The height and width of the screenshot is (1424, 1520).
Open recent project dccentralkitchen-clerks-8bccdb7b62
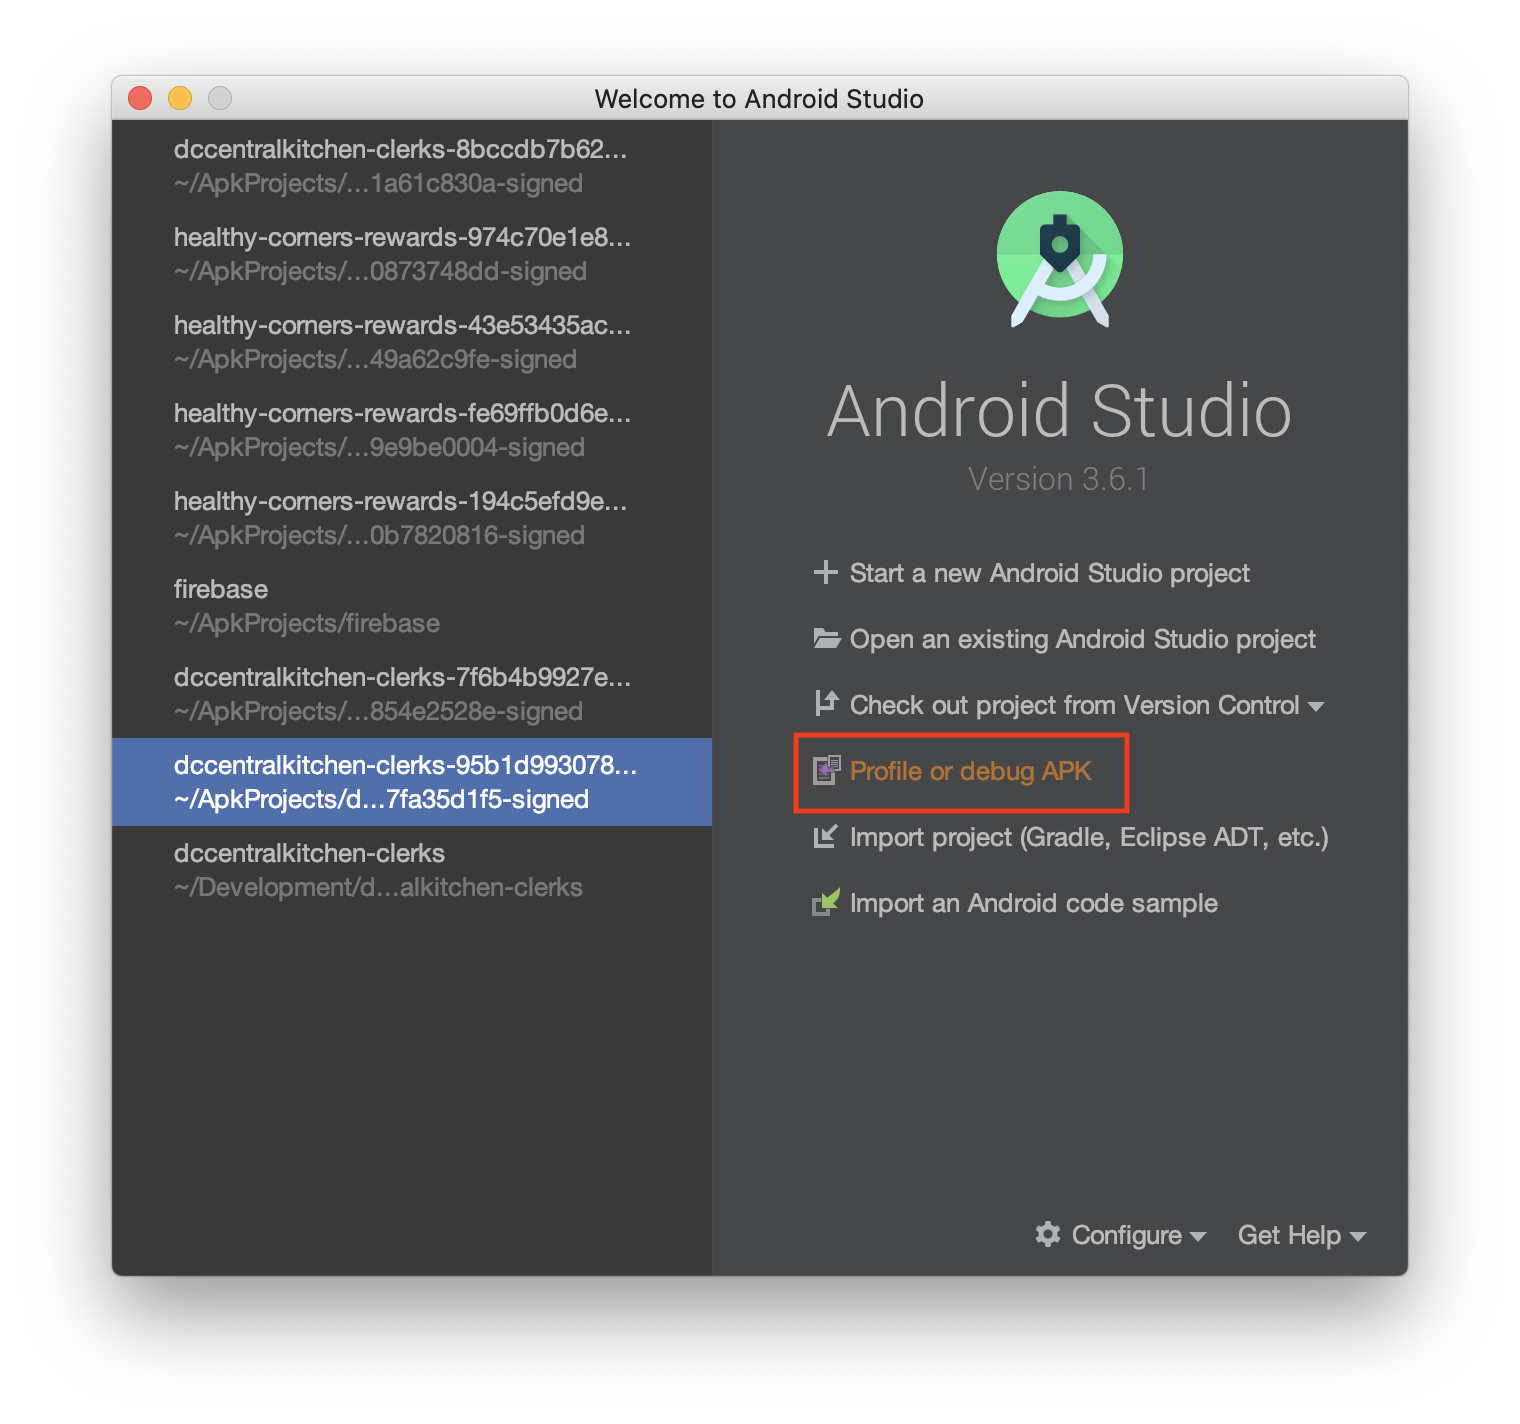(x=412, y=166)
